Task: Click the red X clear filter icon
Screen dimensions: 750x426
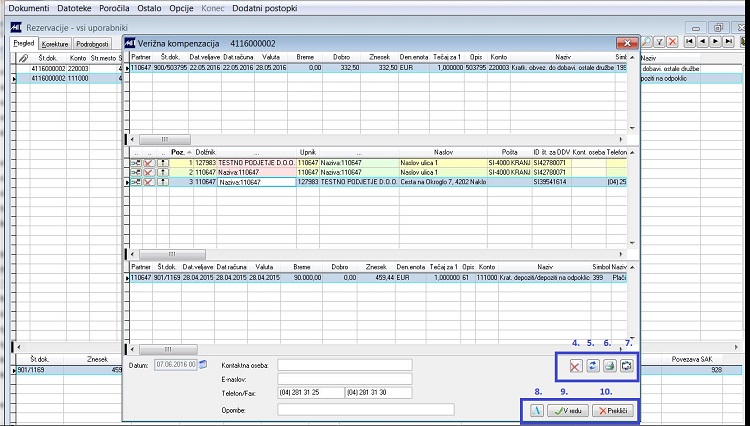Action: point(673,42)
